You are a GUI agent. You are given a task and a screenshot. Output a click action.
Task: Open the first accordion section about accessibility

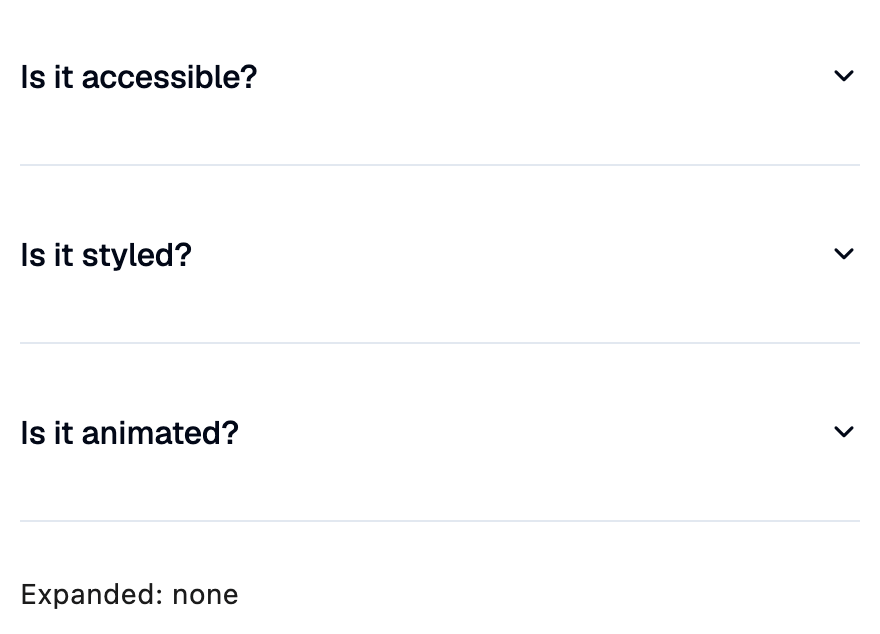click(x=440, y=76)
